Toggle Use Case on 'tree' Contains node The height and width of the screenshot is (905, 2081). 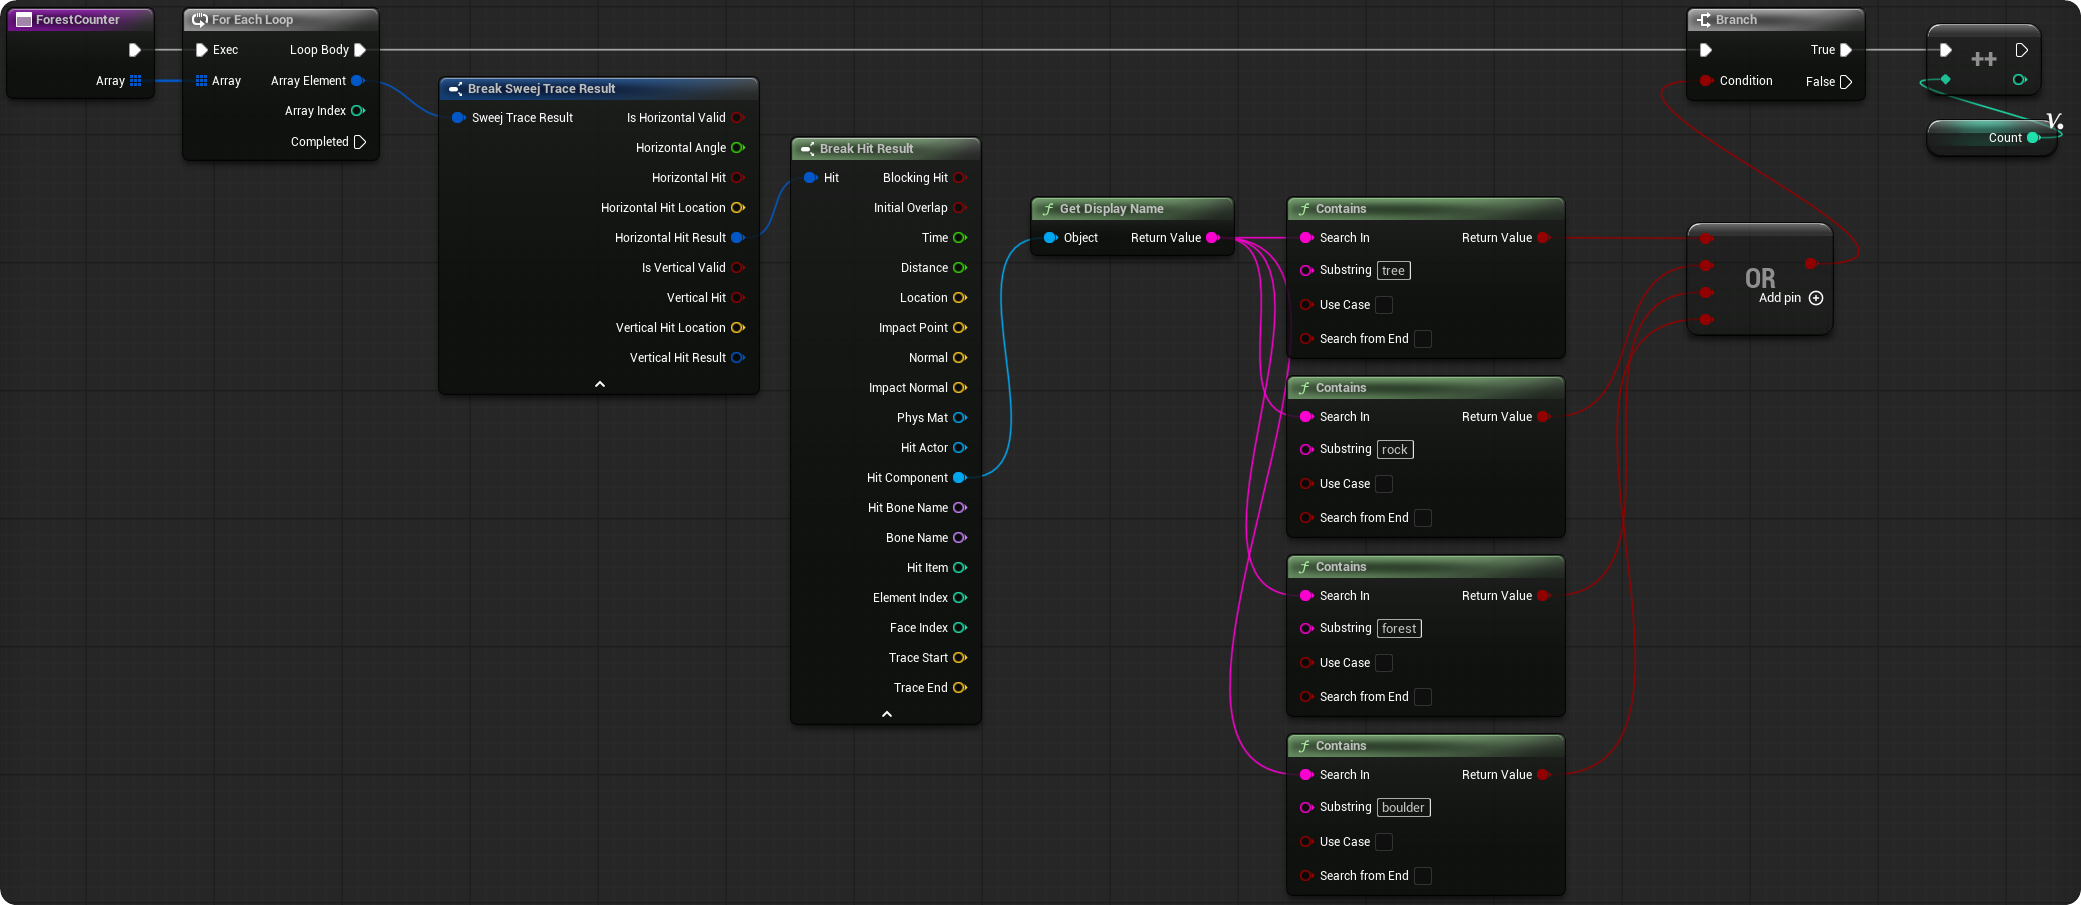coord(1384,305)
